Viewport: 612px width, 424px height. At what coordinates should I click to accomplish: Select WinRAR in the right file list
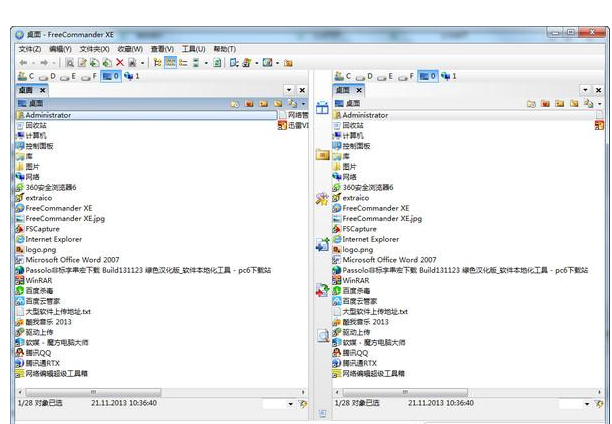[350, 280]
